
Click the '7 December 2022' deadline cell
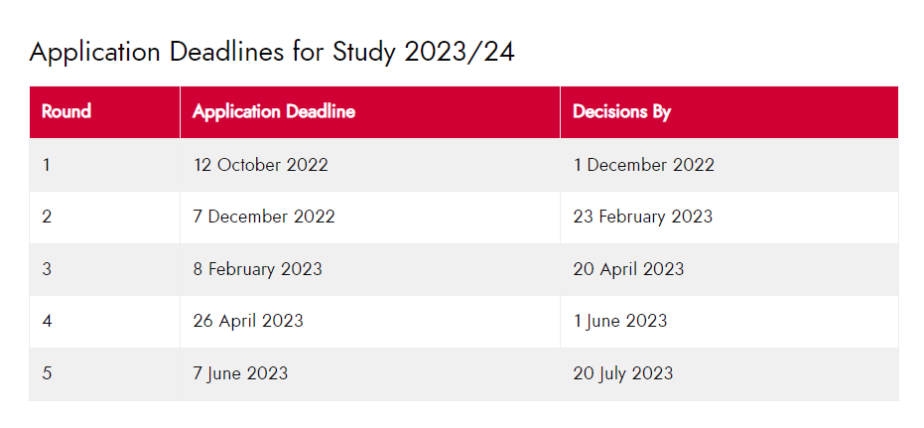pos(264,217)
